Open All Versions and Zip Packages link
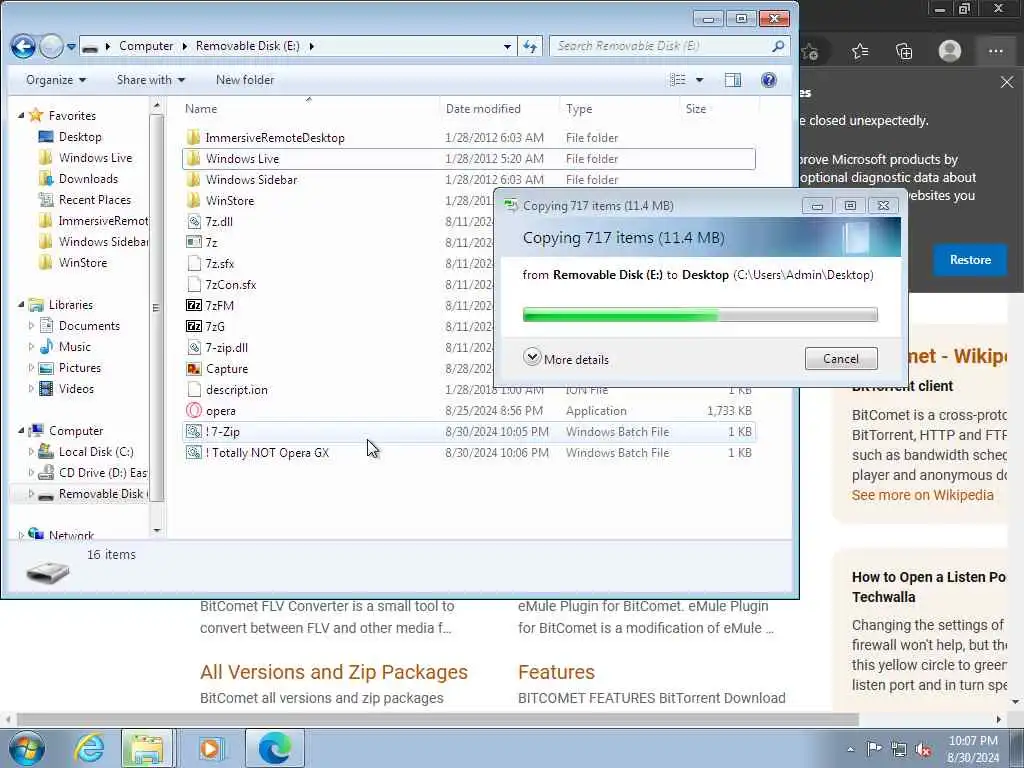The height and width of the screenshot is (768, 1024). (334, 672)
